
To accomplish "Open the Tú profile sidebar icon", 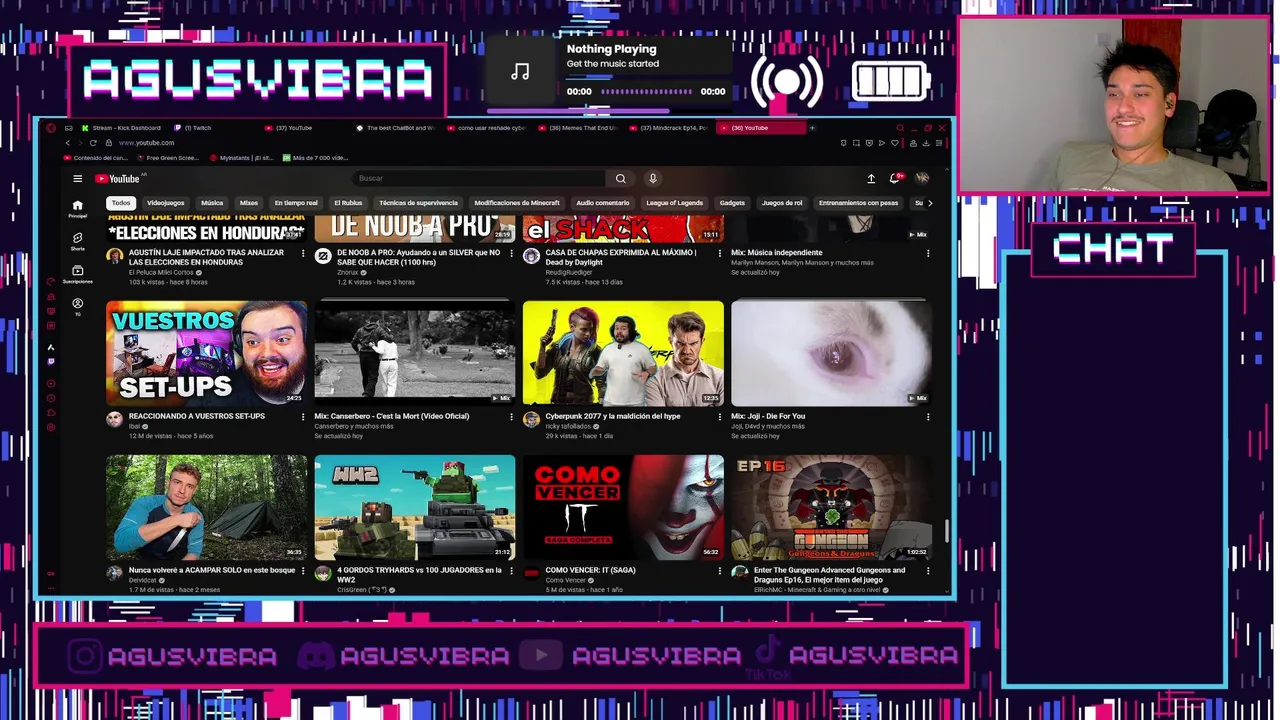I will tap(77, 306).
